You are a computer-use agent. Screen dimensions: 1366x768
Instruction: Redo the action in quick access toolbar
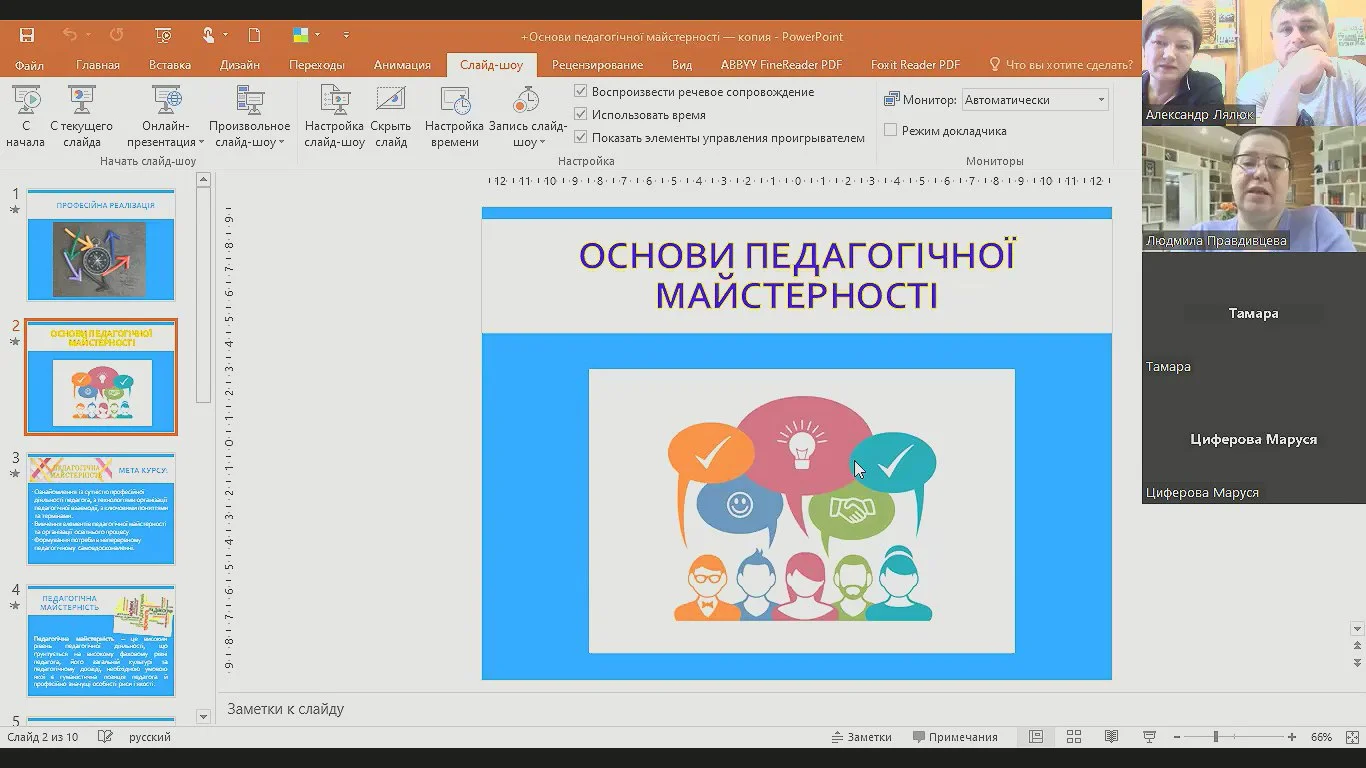click(x=116, y=35)
